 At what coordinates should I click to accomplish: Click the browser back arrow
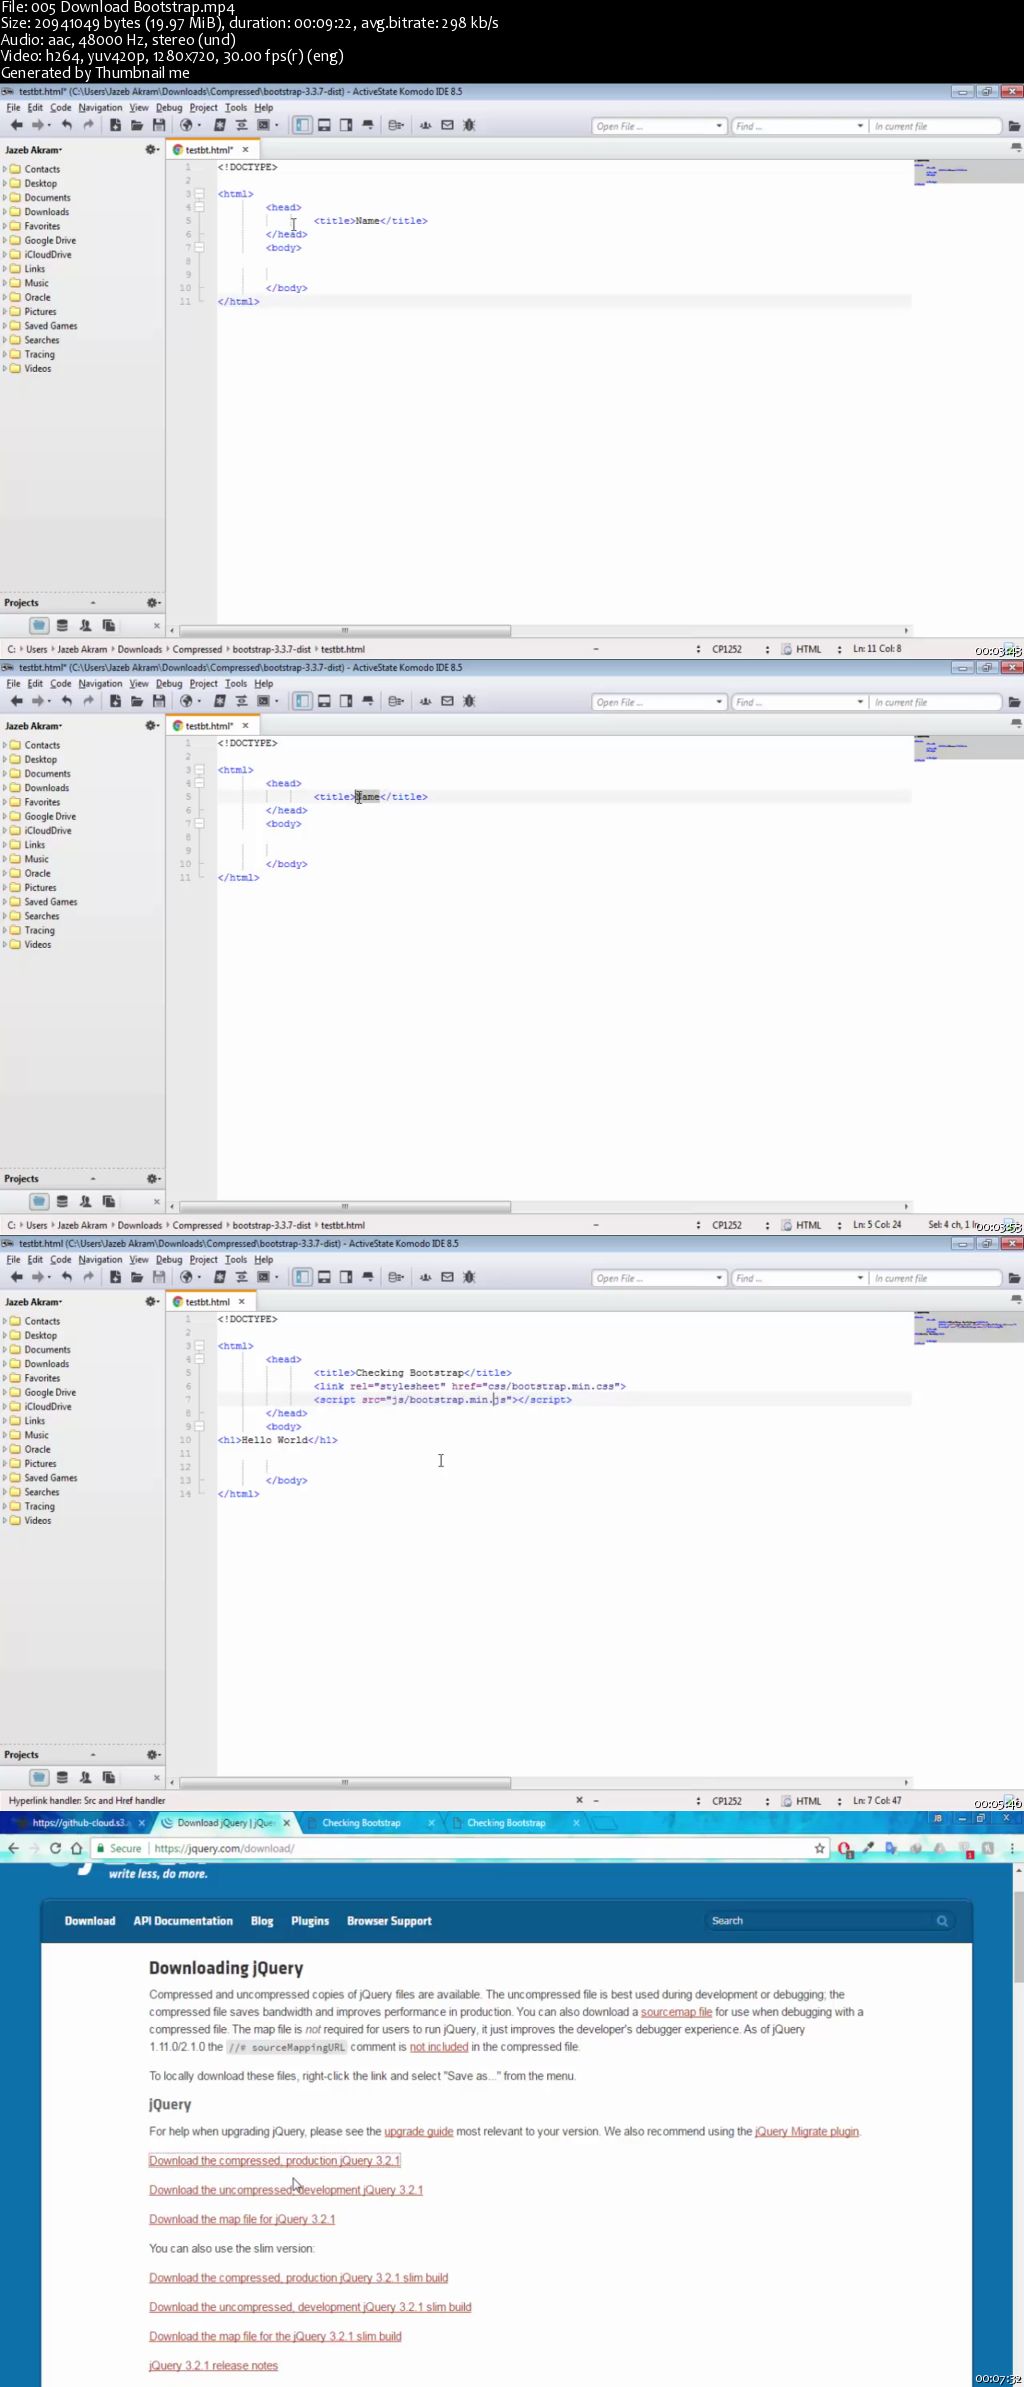tap(13, 1848)
